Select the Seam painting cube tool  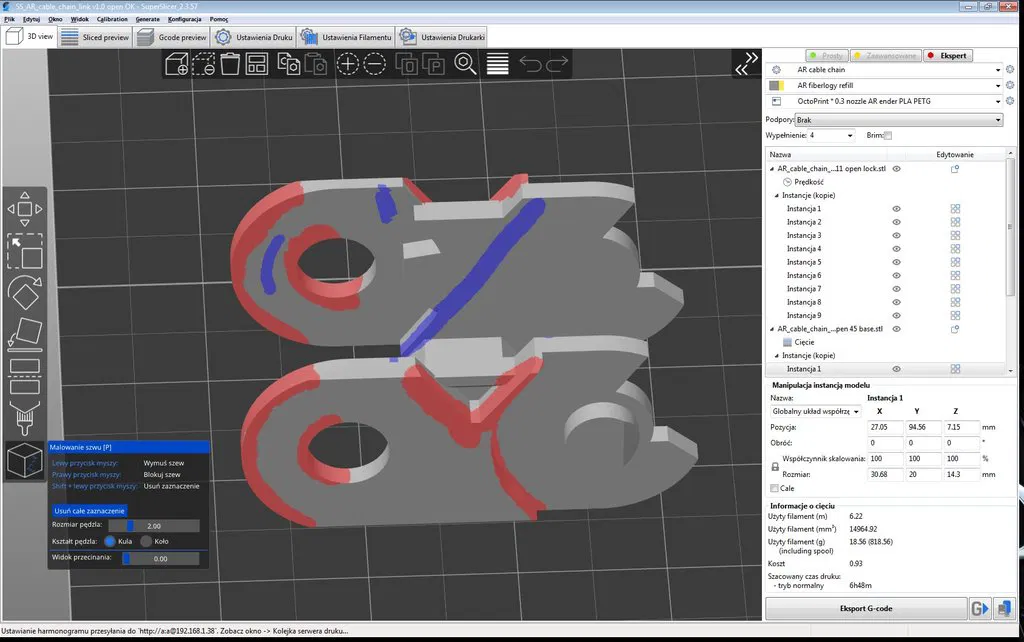(25, 460)
